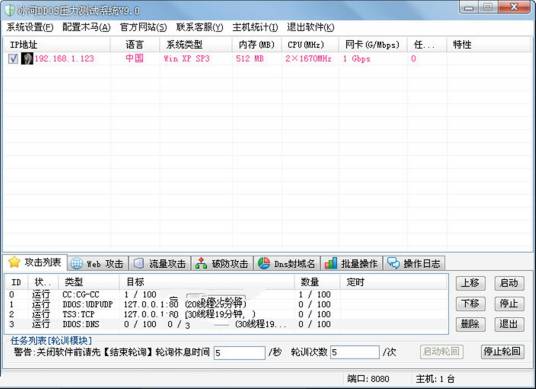
Task: Sort by the 系统类型 column header
Action: 196,44
